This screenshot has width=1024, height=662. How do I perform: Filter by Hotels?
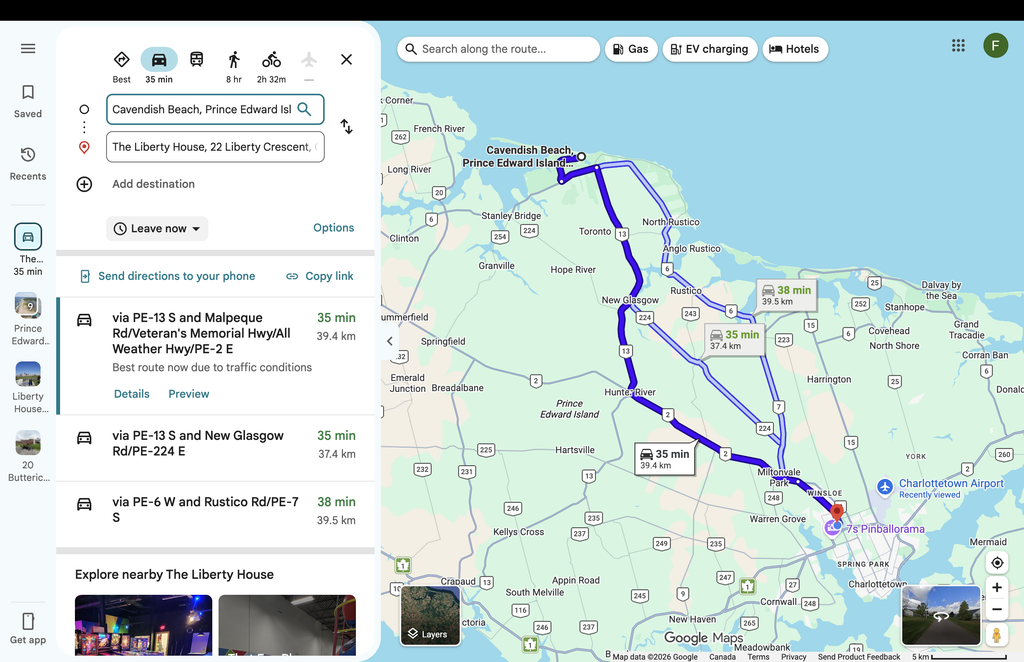tap(795, 49)
